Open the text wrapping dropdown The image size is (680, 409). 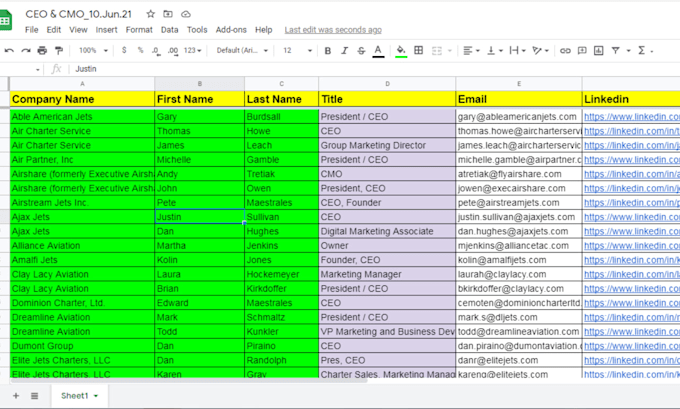coord(518,51)
